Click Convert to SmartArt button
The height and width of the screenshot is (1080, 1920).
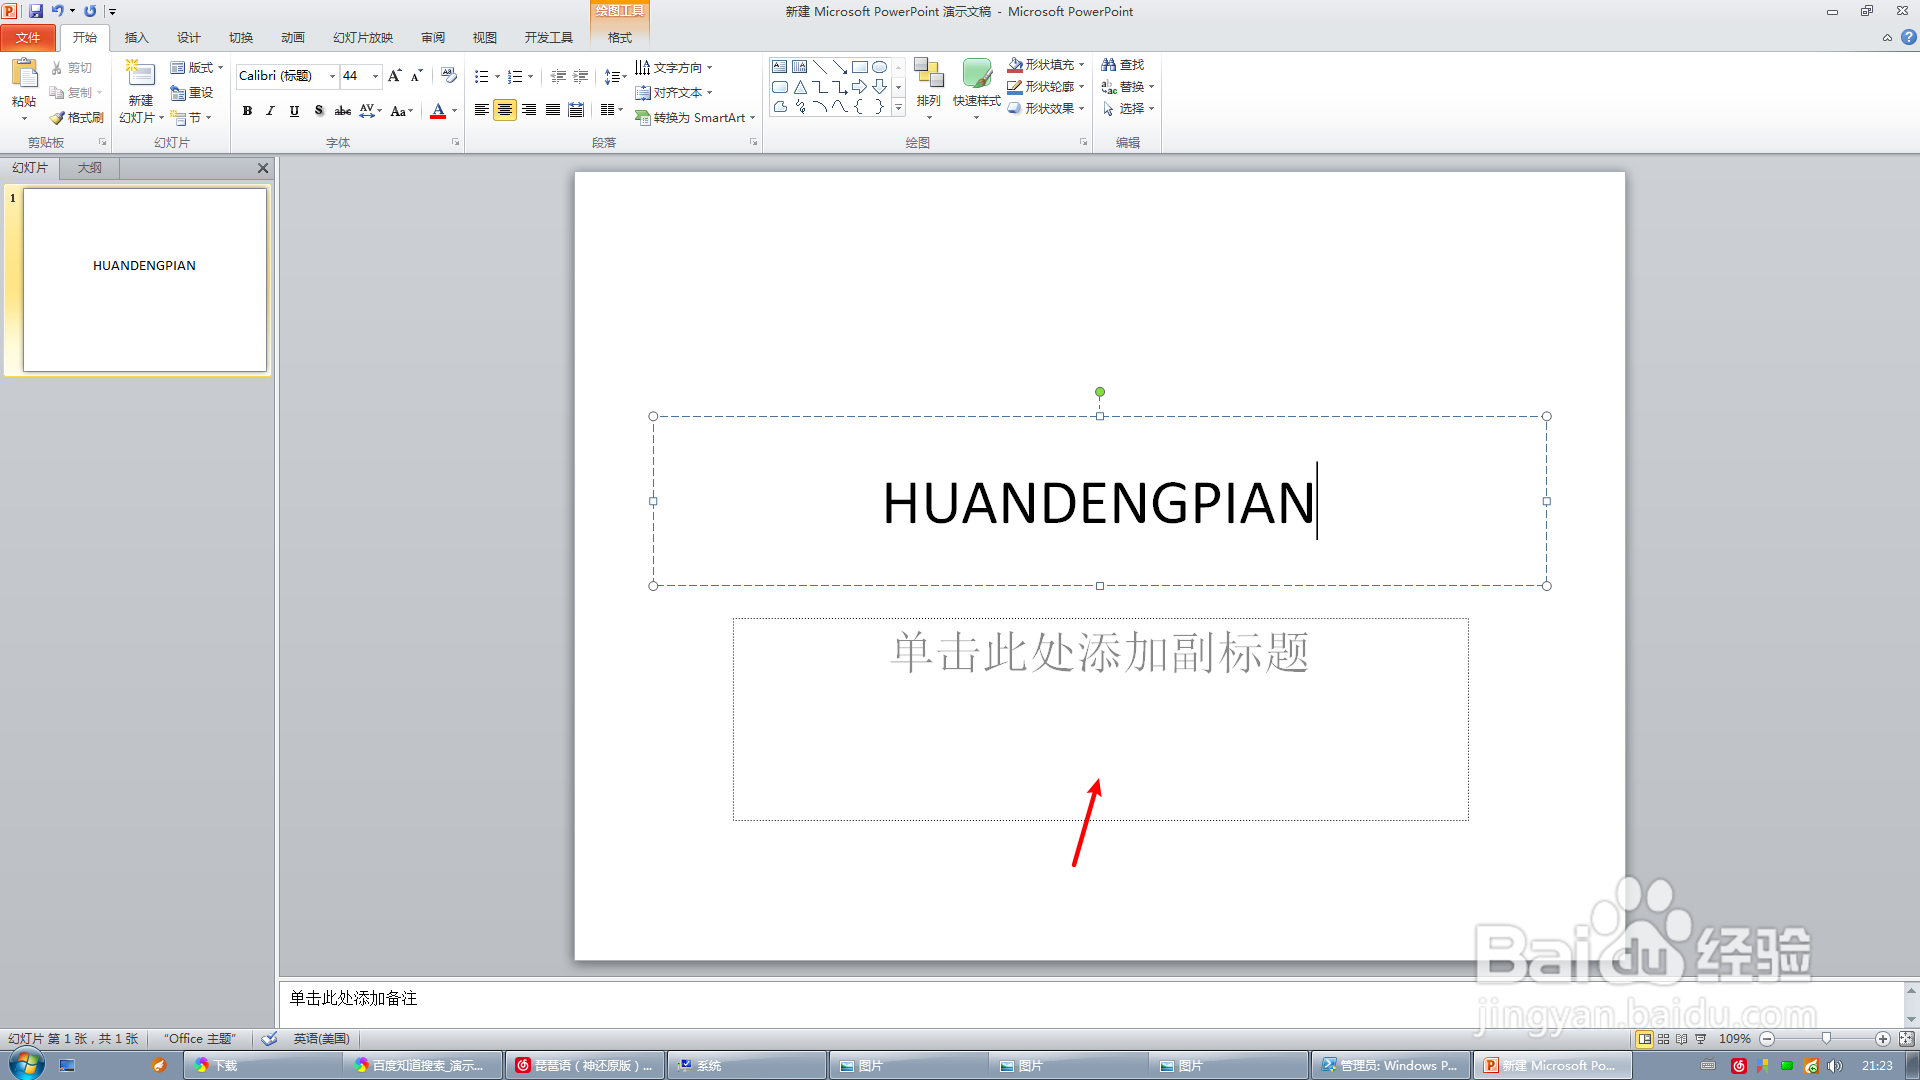[696, 118]
